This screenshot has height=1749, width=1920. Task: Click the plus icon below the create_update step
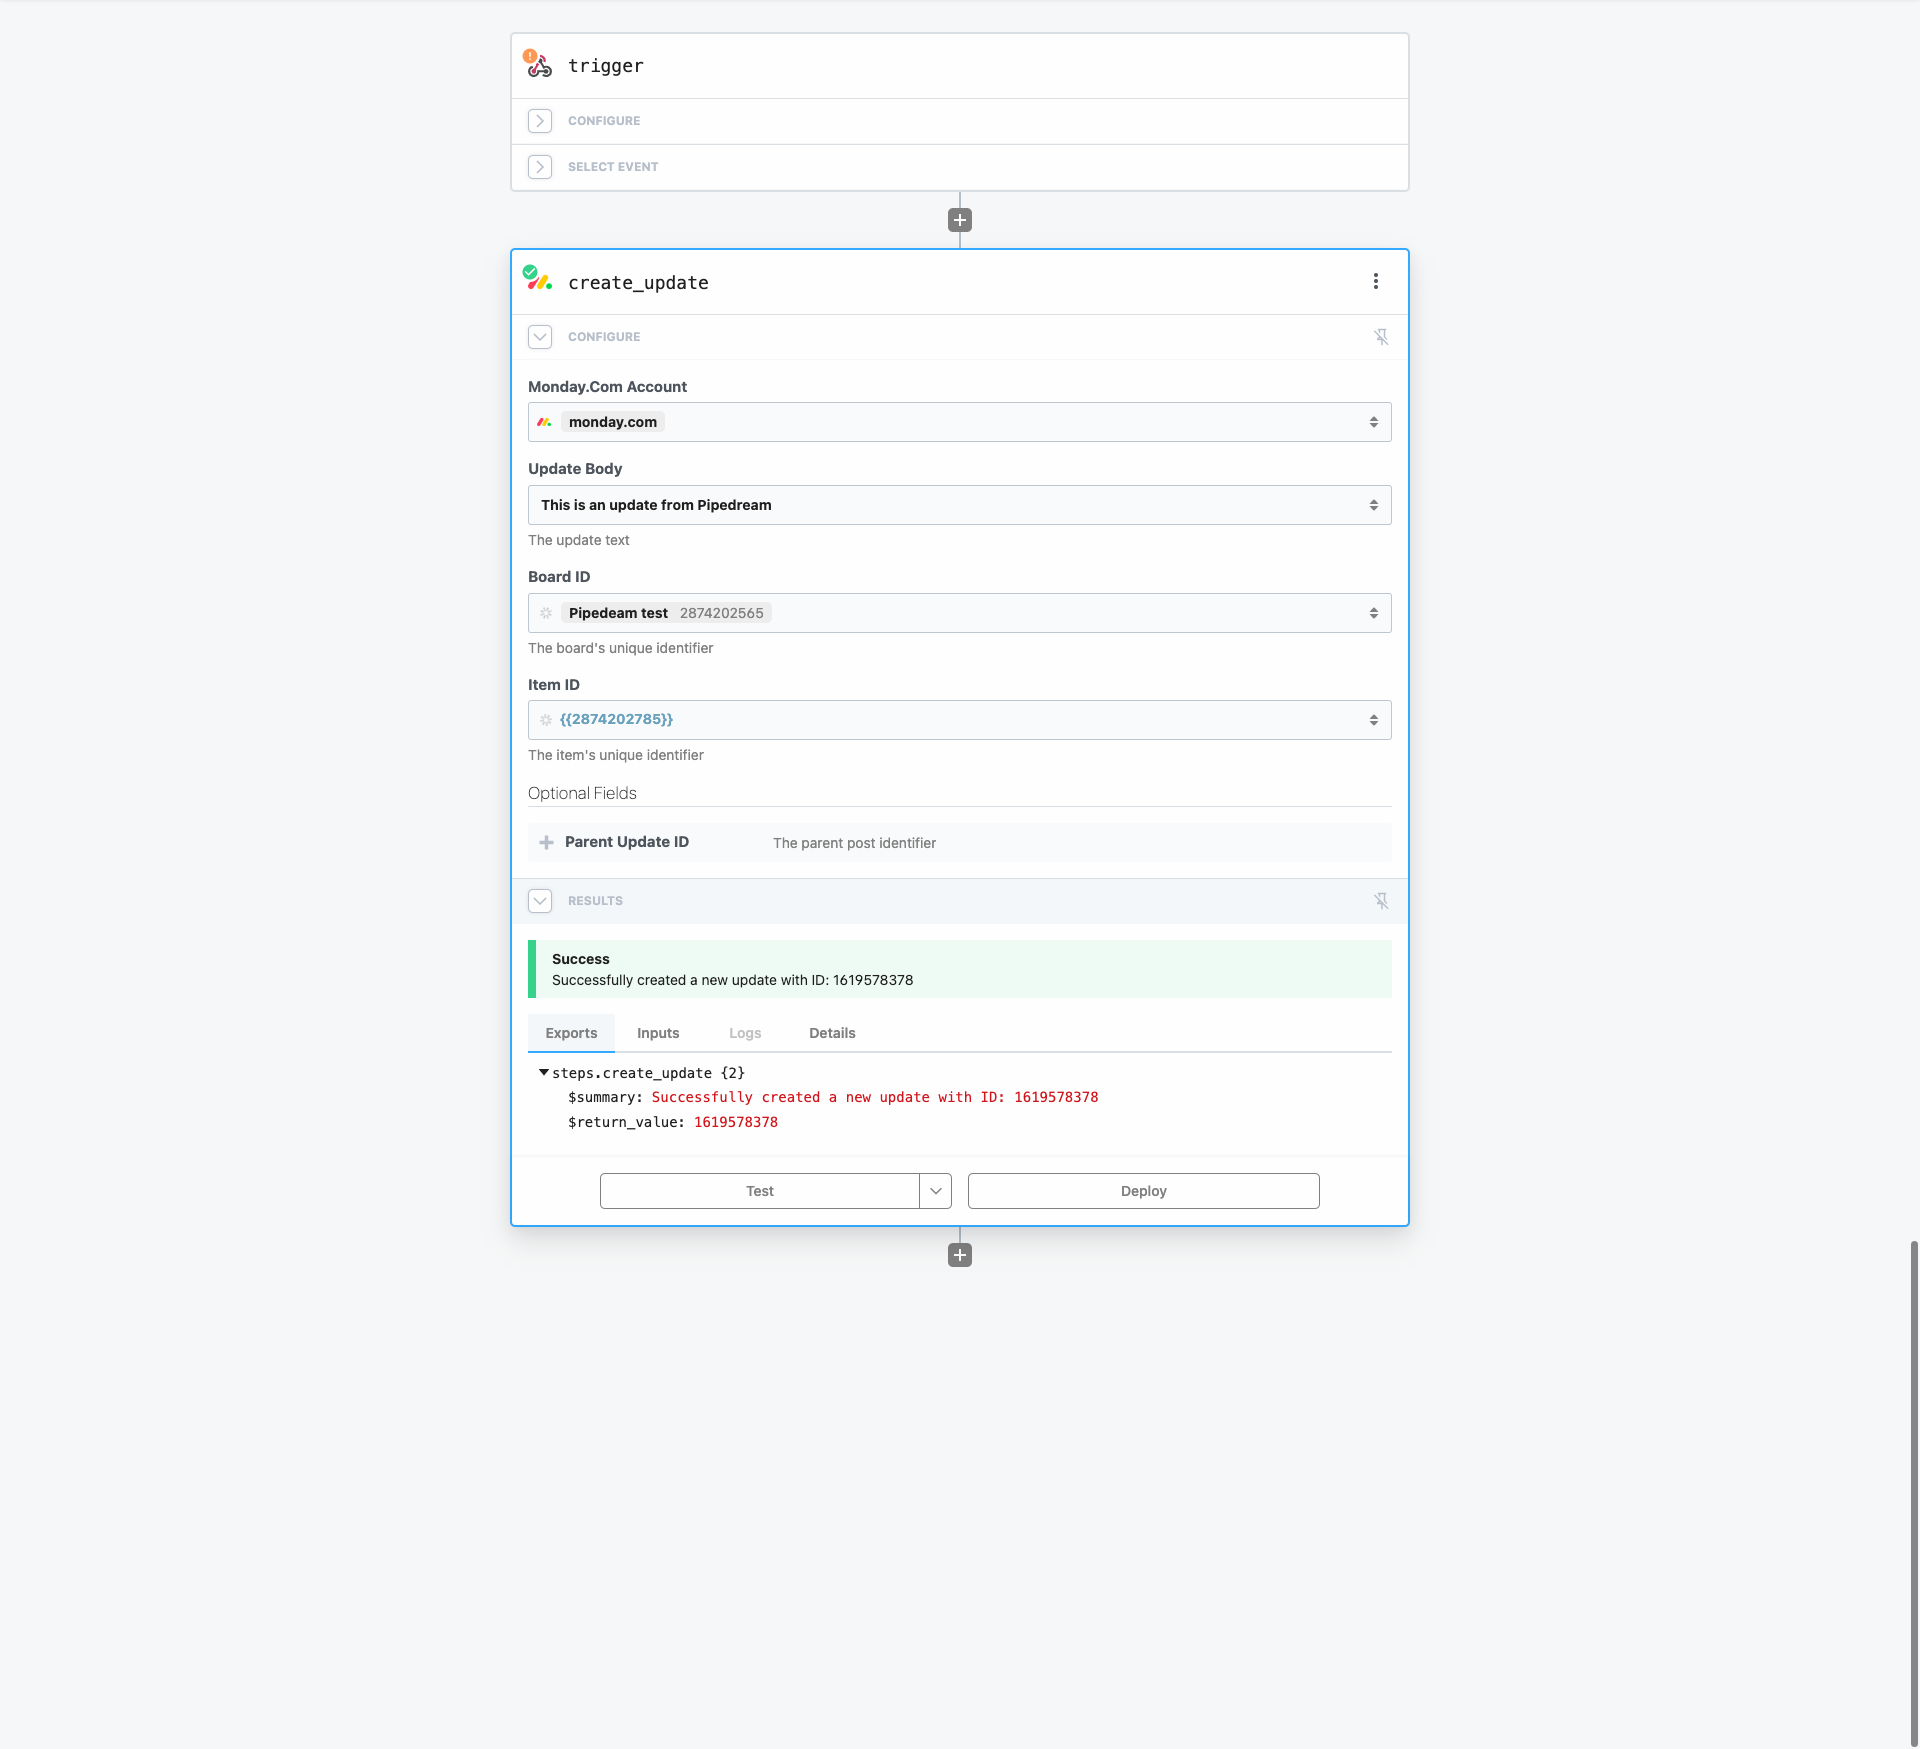click(959, 1254)
